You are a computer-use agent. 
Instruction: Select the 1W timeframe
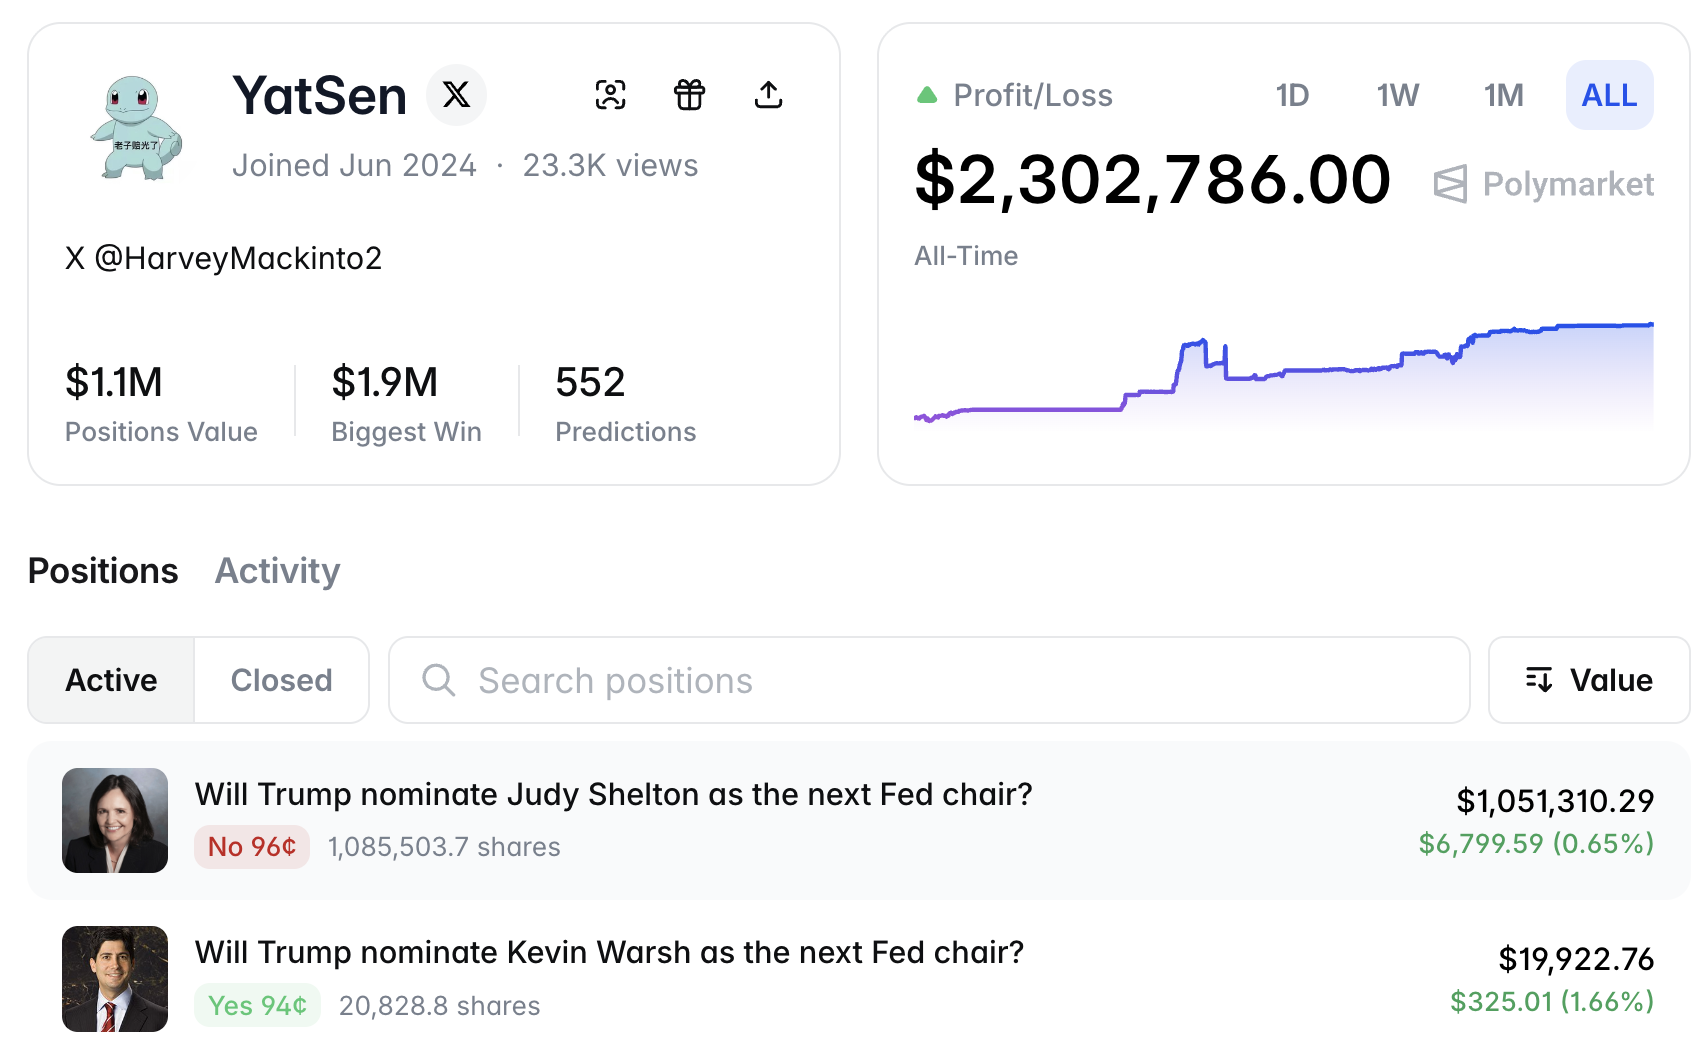(1397, 95)
